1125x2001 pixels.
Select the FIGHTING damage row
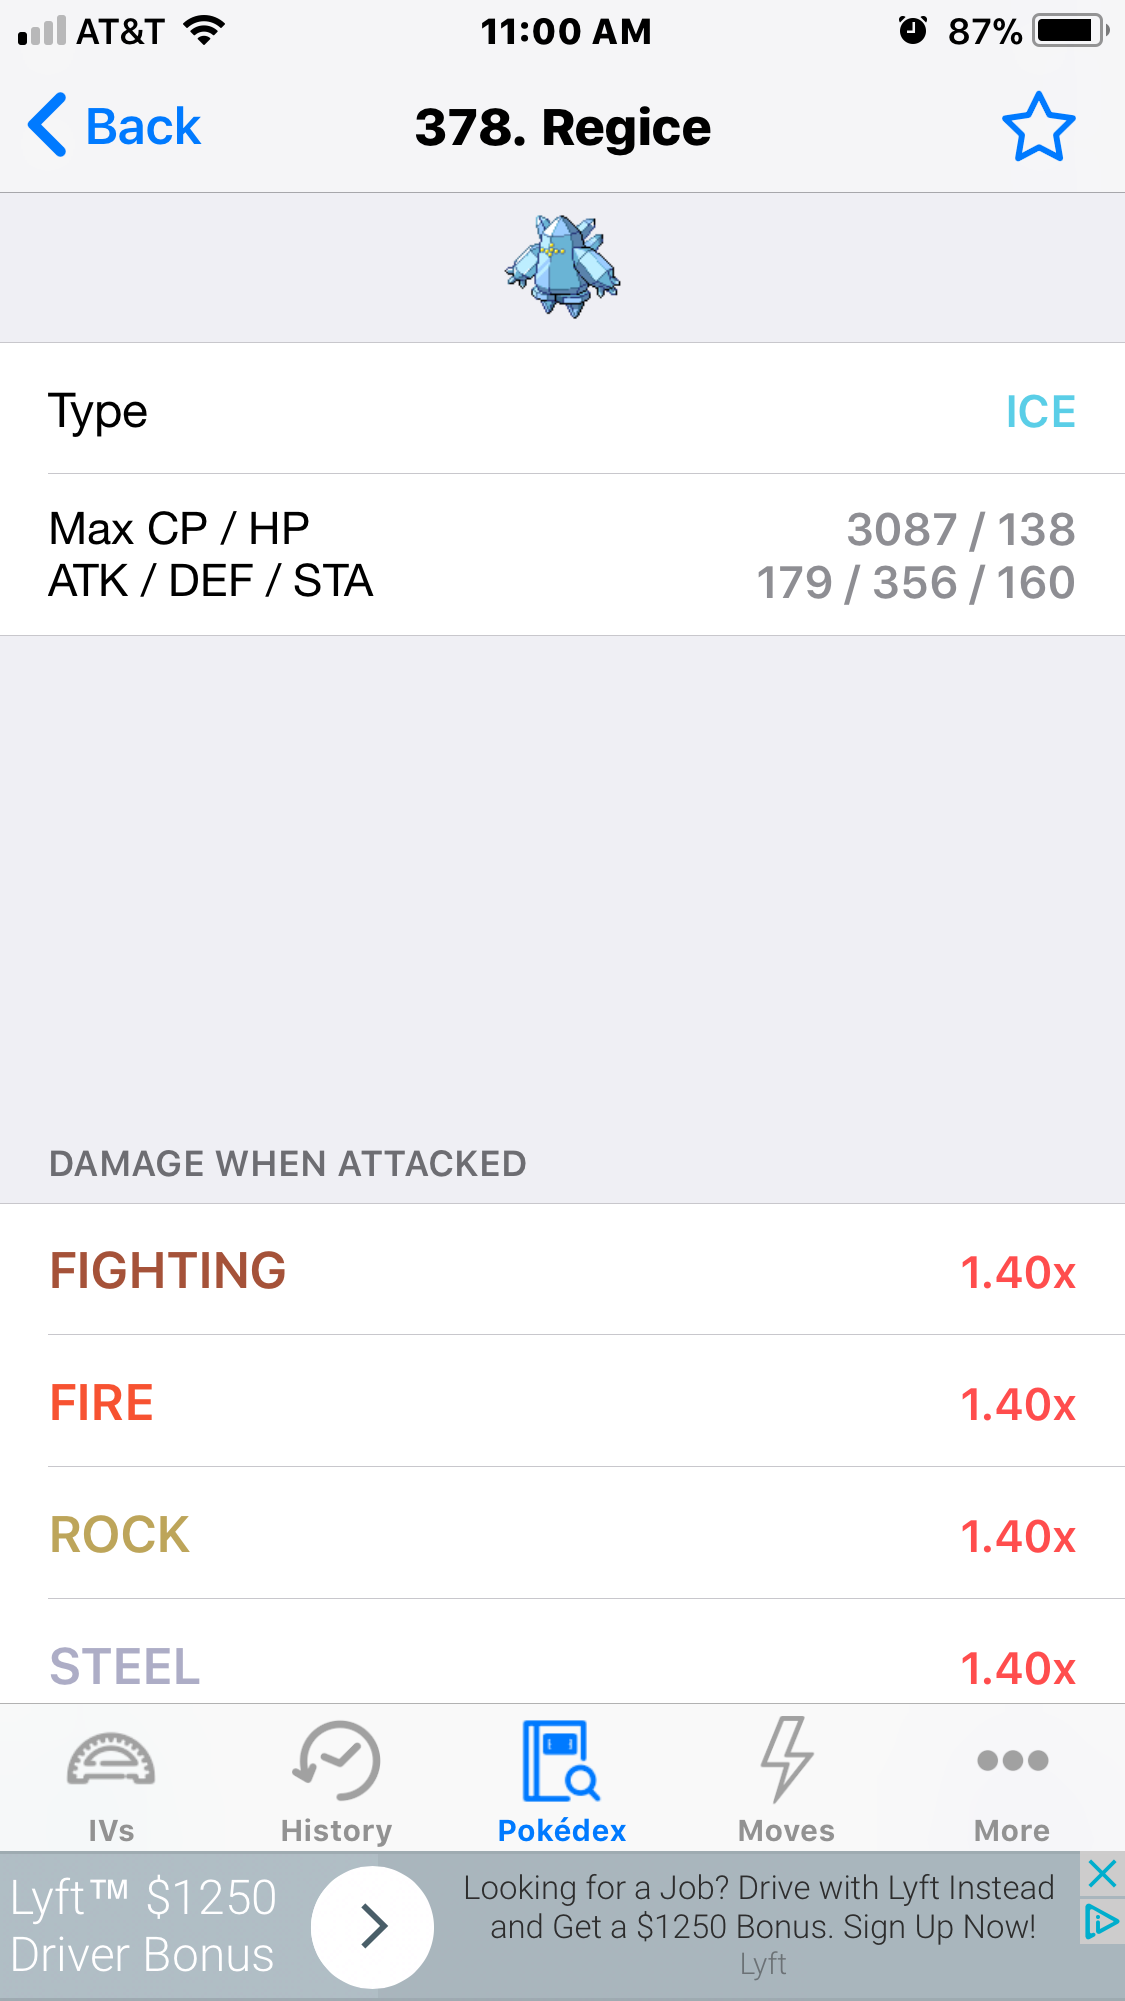pos(562,1270)
